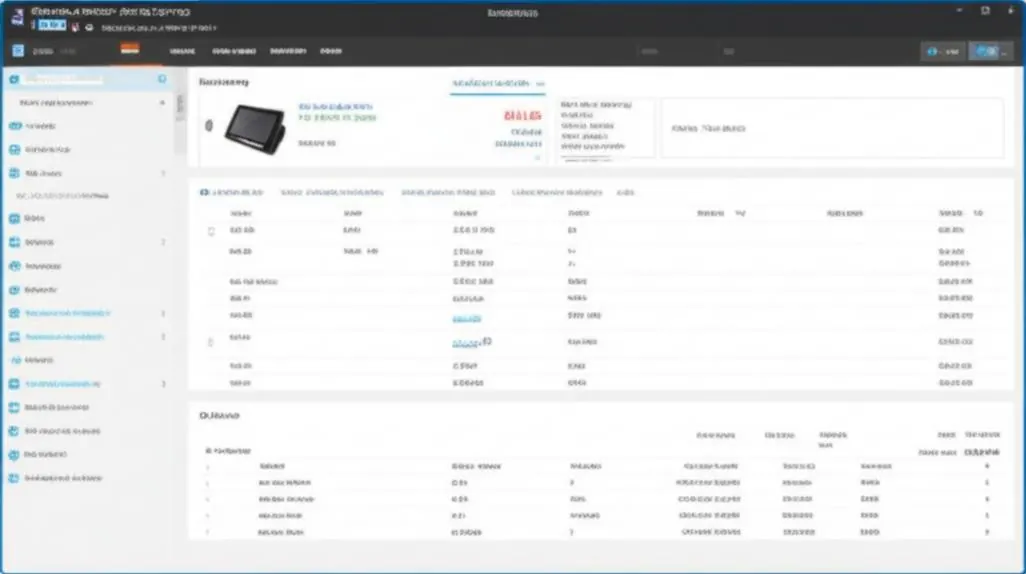Screen dimensions: 1026x574
Task: Click the circle icon inside the highlighted sidebar entry
Action: (162, 79)
